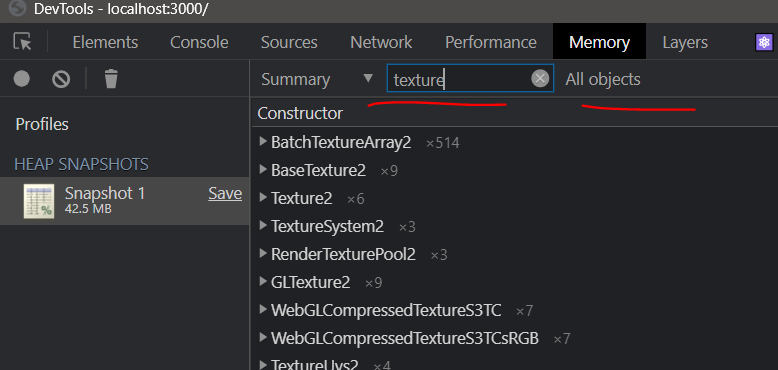This screenshot has height=370, width=778.
Task: Open the Summary view dropdown
Action: (317, 79)
